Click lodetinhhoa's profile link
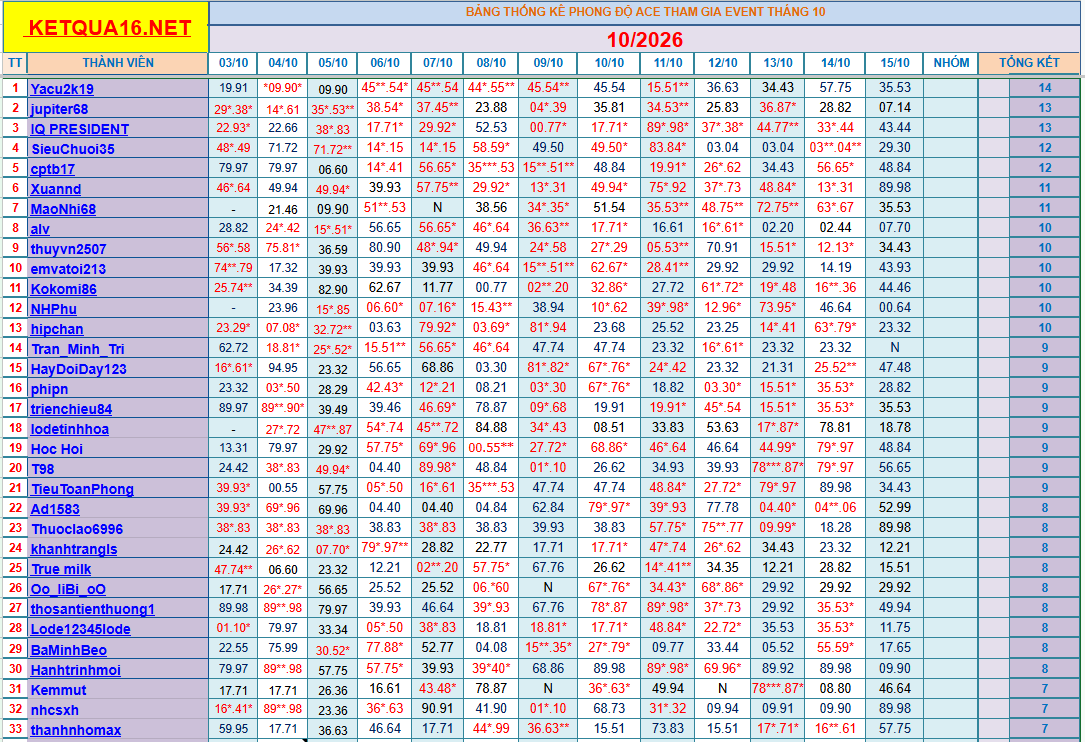 coord(70,429)
